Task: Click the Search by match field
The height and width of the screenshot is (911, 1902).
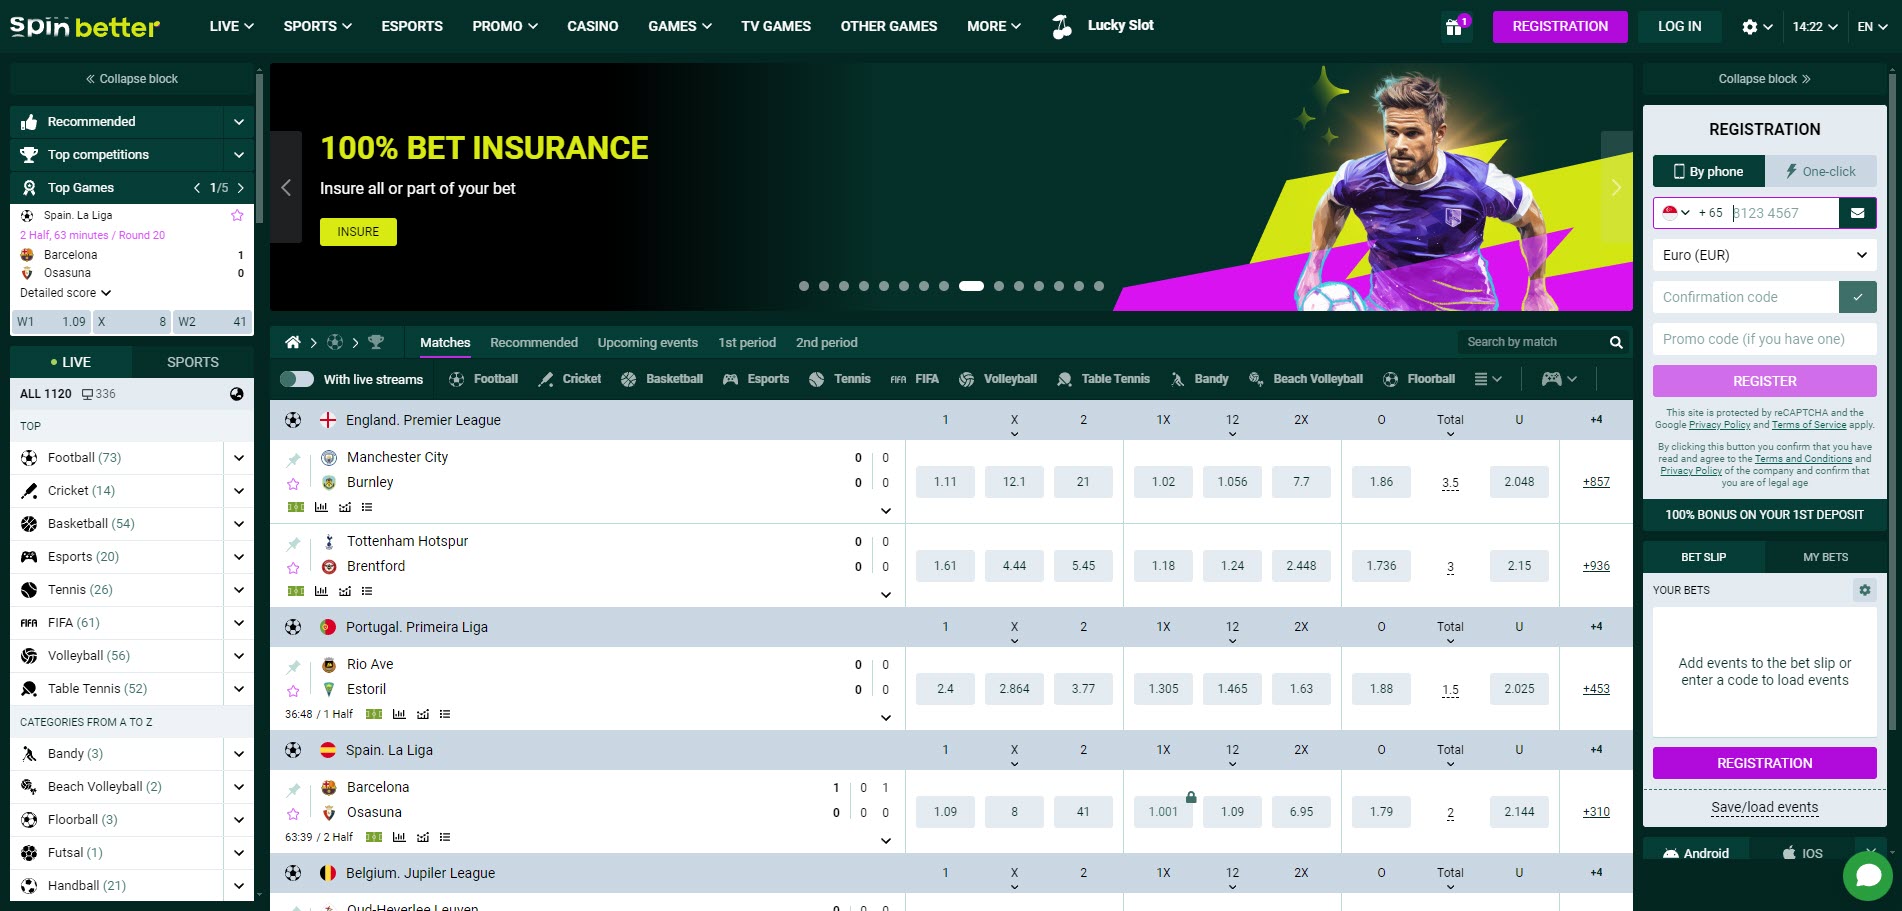Action: 1531,342
